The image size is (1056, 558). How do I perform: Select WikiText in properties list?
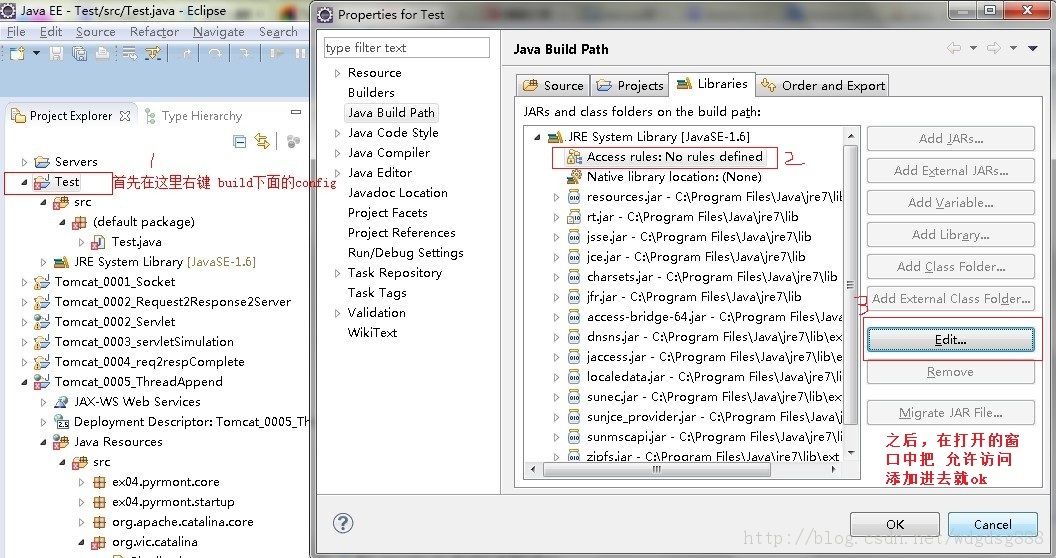pyautogui.click(x=372, y=333)
